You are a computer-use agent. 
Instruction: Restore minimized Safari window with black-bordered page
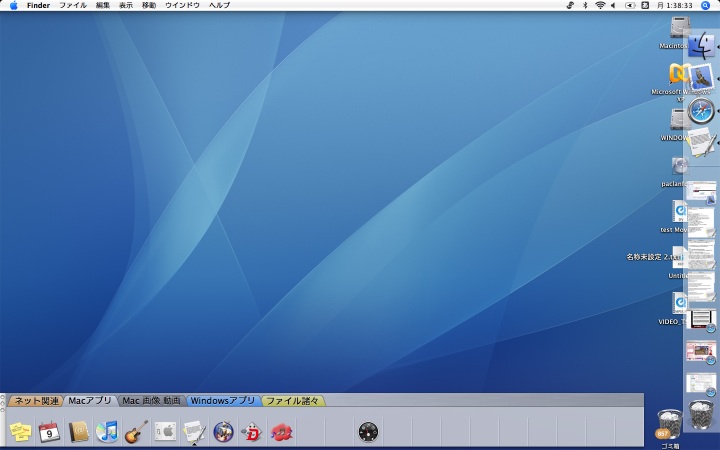701,320
